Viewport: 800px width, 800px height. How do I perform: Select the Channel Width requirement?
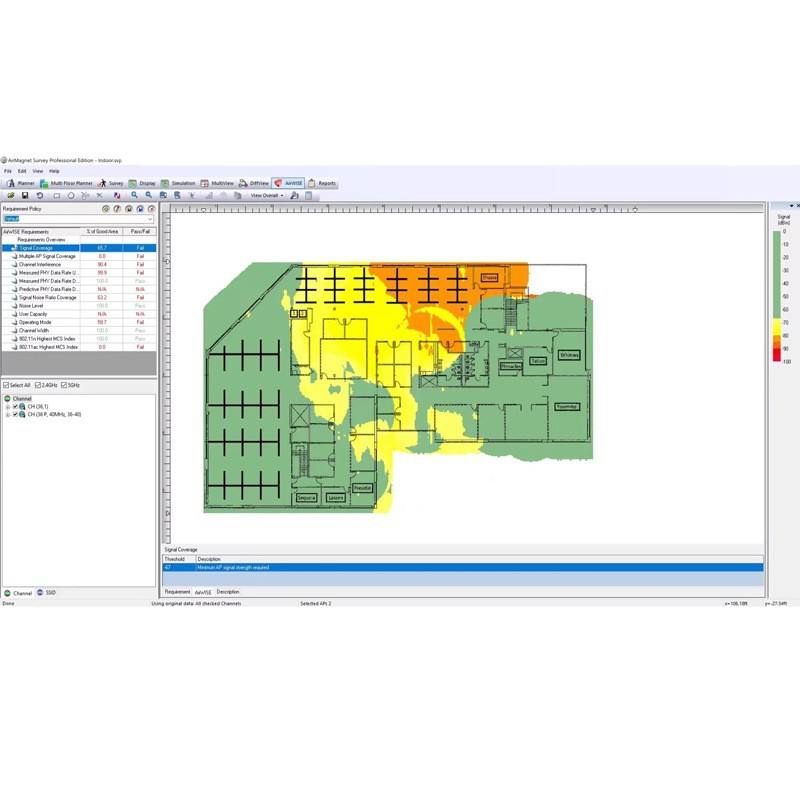pos(79,330)
